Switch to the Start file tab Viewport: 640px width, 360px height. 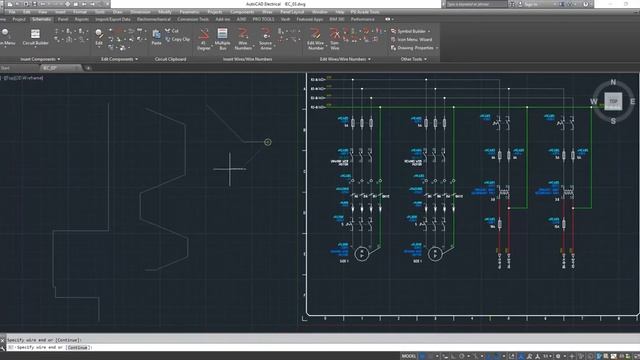[x=5, y=68]
